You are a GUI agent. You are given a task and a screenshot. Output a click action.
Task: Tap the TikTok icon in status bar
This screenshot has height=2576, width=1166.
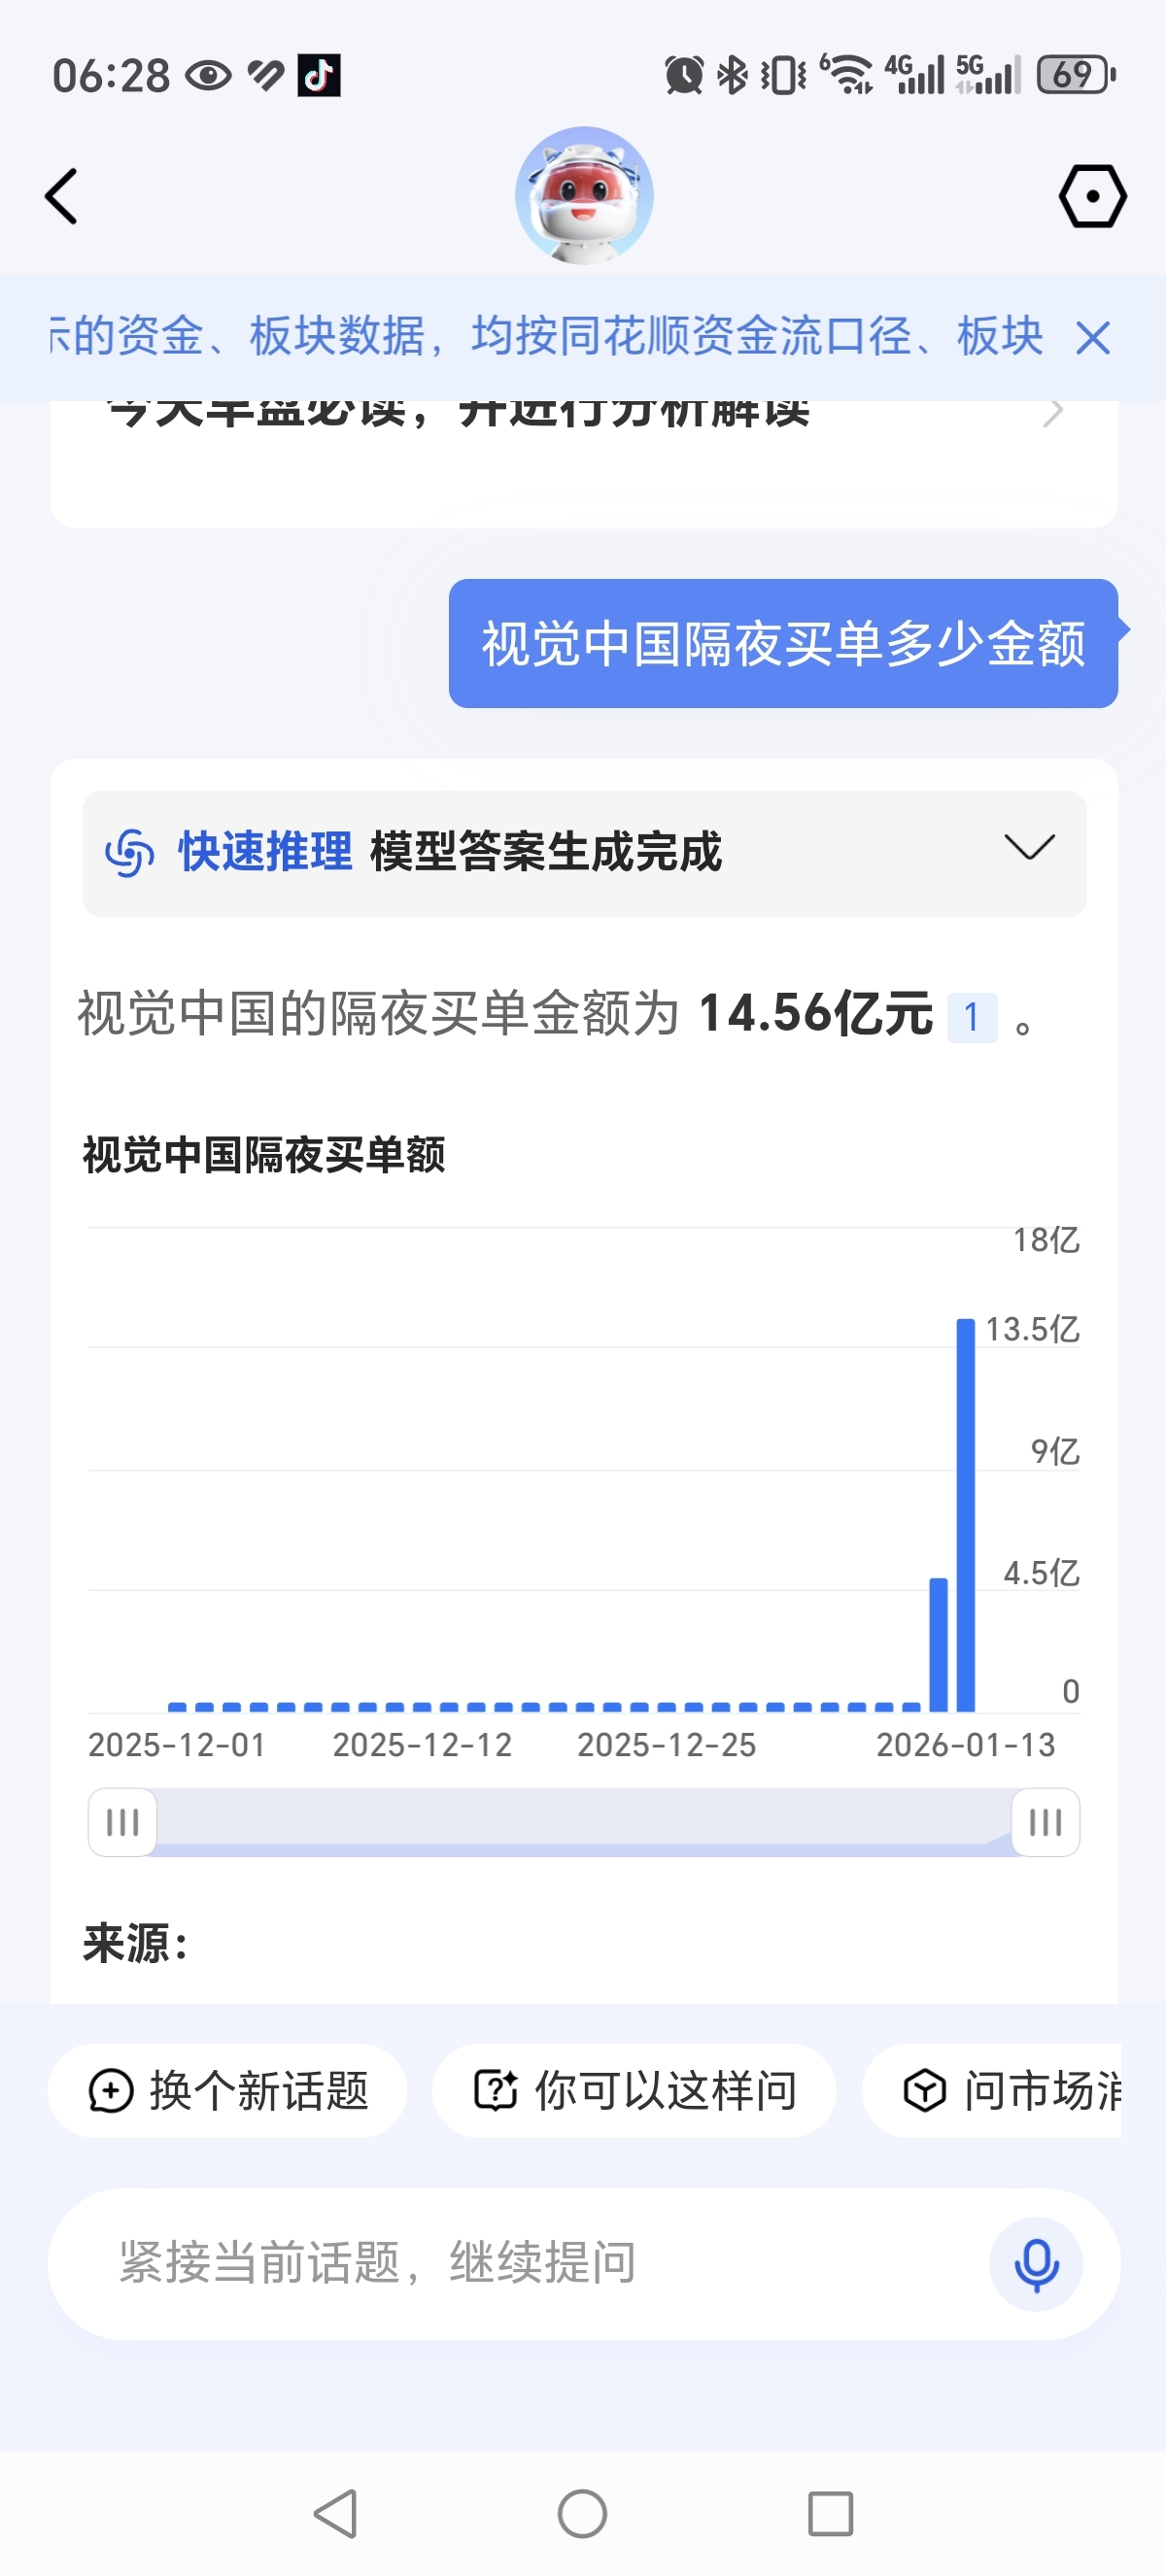[x=319, y=75]
